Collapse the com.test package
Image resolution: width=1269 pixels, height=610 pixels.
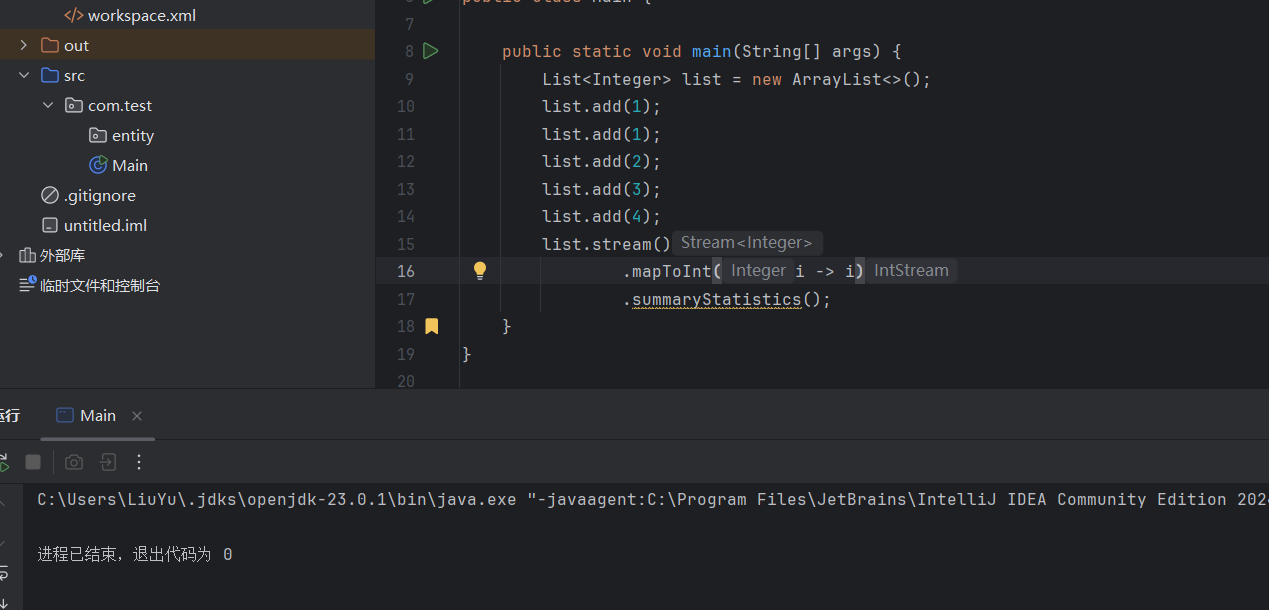click(48, 104)
